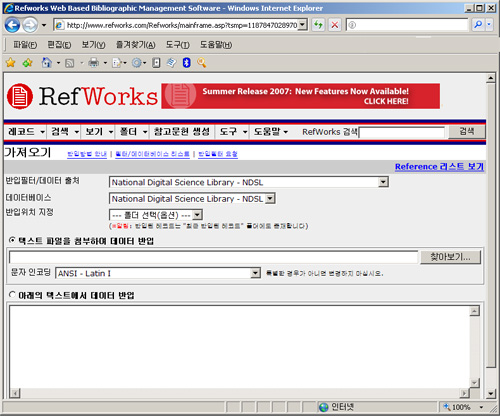The image size is (500, 416).
Task: Open the 도구(T) browser menu
Action: click(x=178, y=45)
